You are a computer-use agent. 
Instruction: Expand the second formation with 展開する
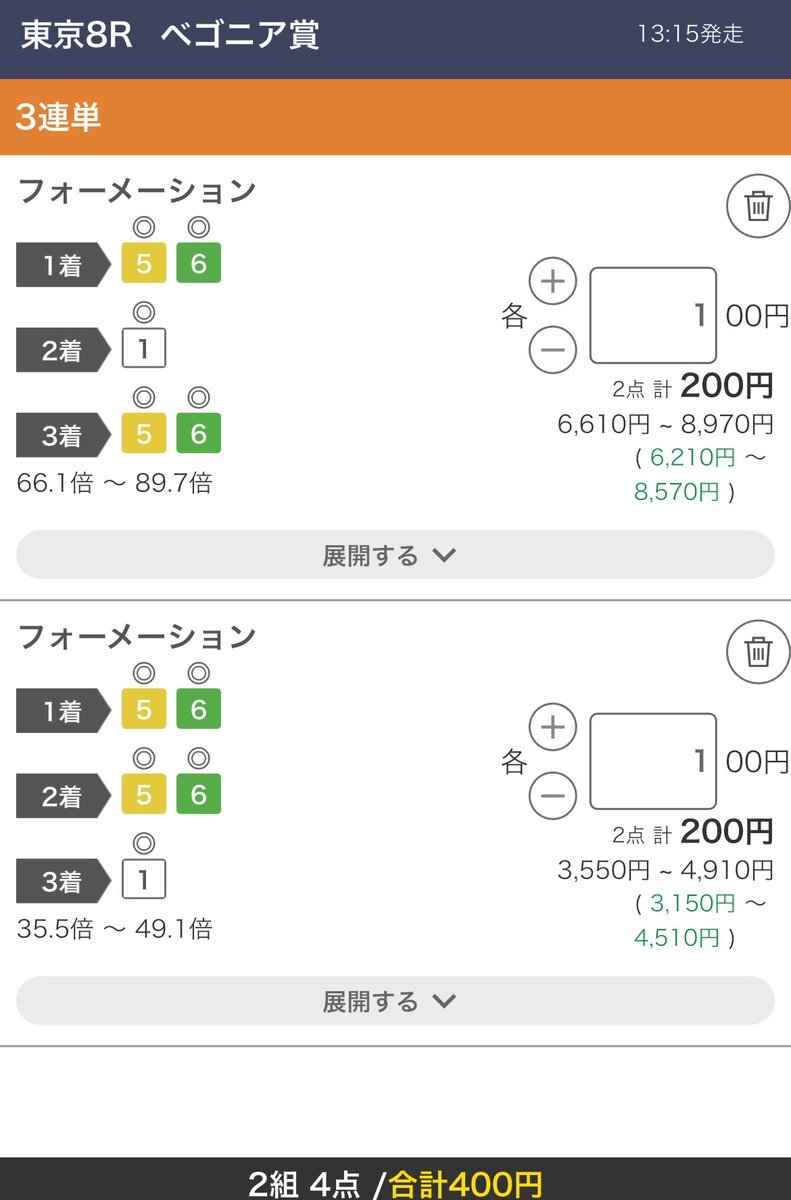pos(395,1001)
